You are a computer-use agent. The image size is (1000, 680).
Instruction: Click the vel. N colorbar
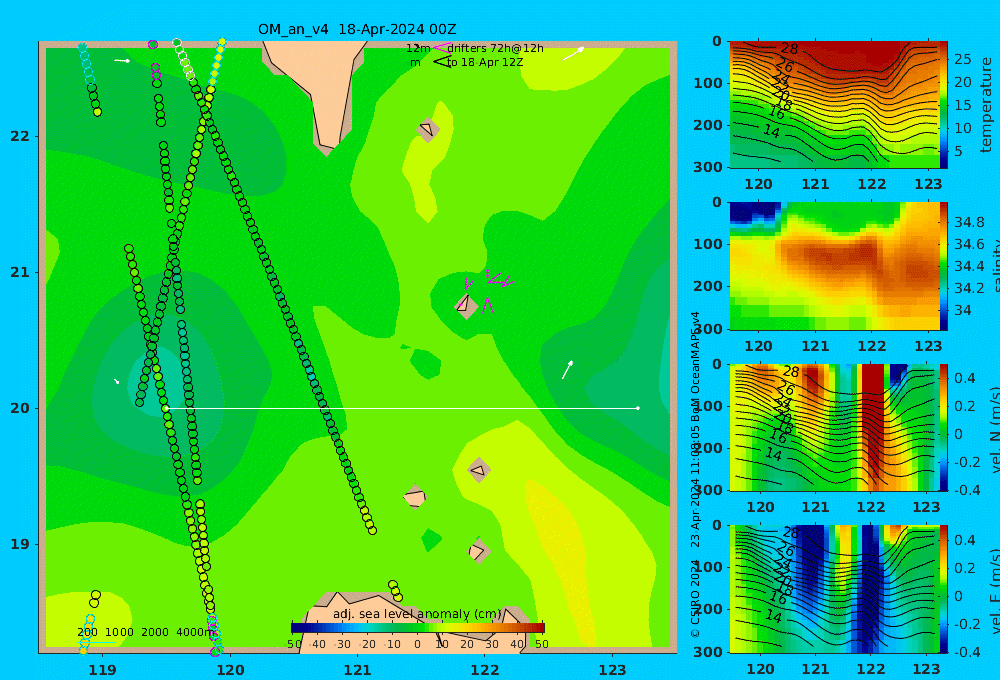tap(944, 427)
